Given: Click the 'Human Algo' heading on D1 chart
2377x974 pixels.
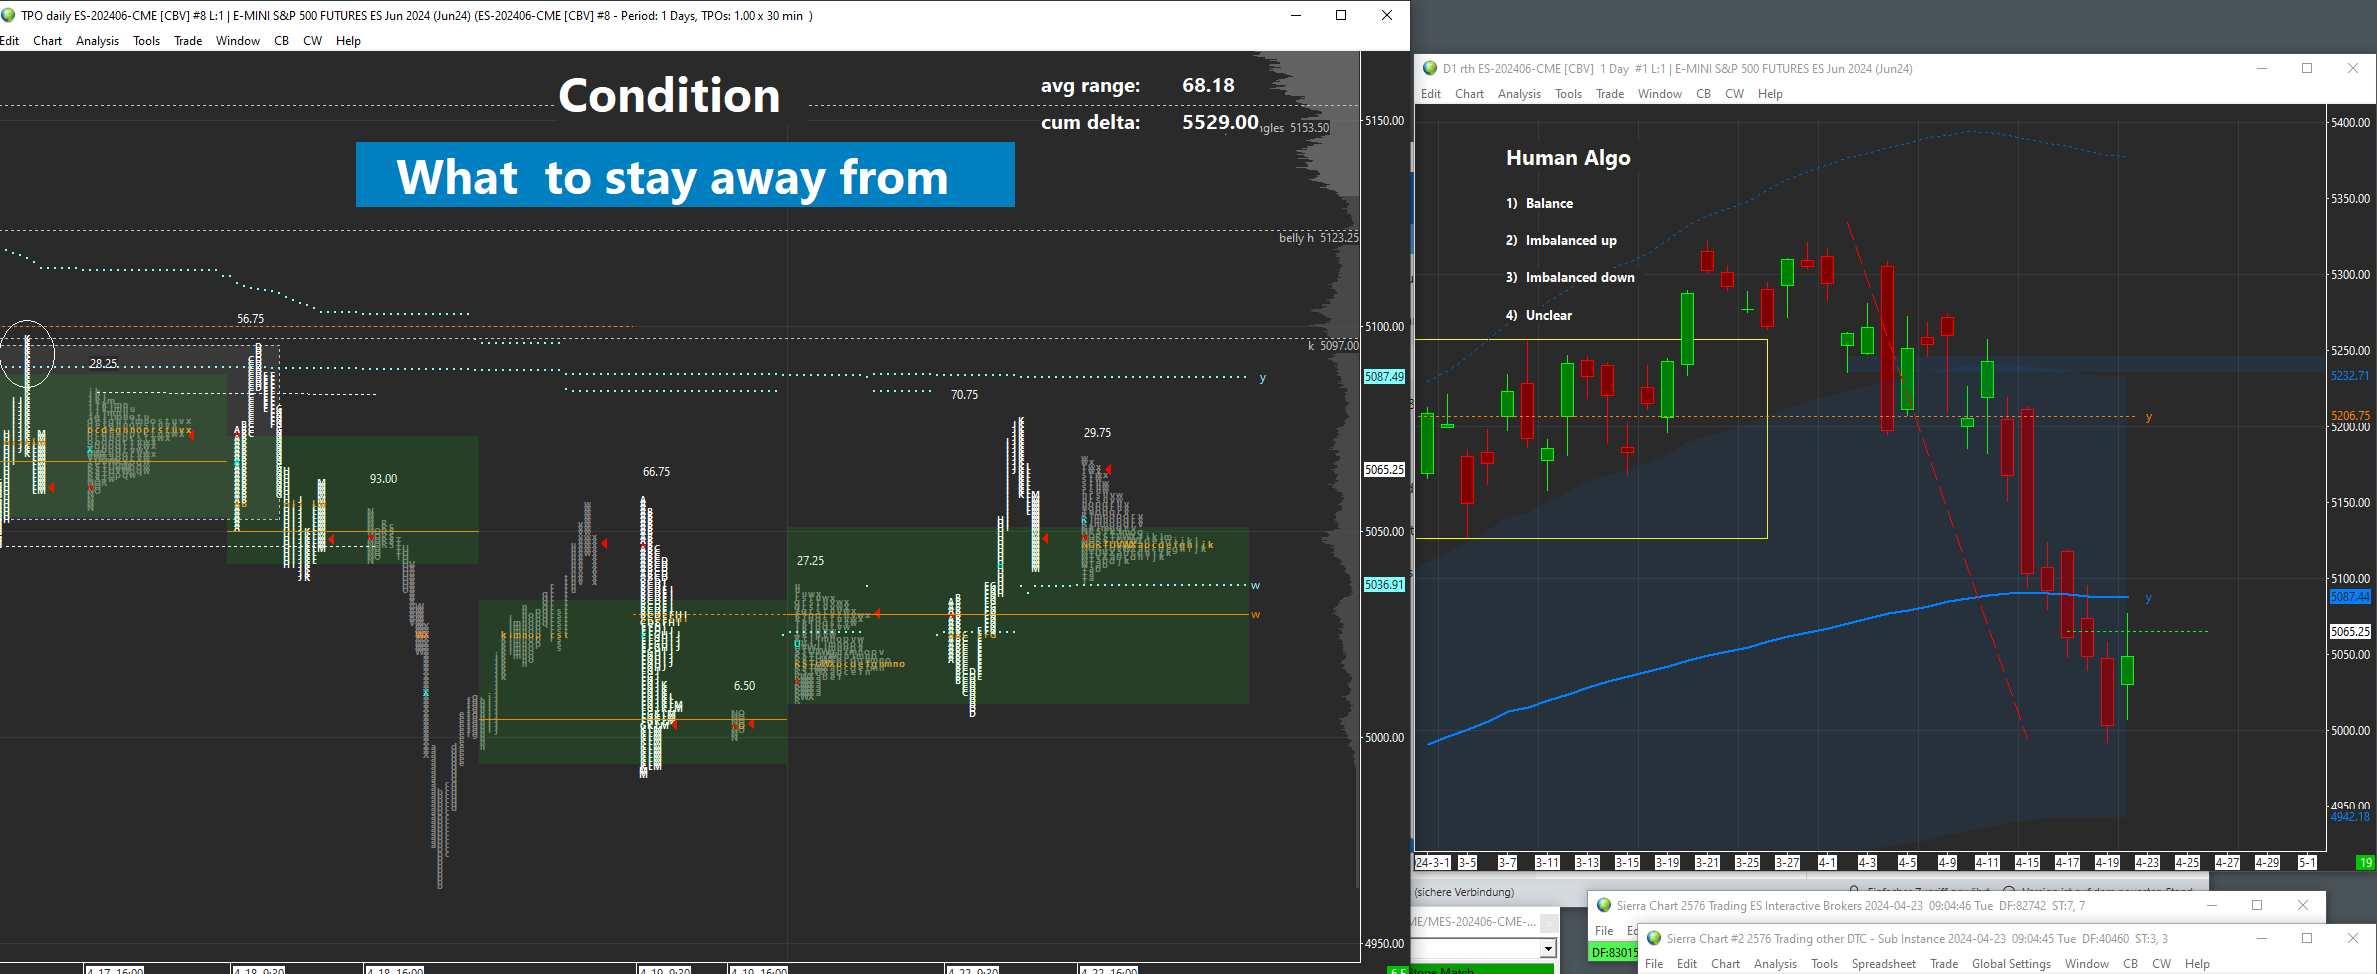Looking at the screenshot, I should pyautogui.click(x=1568, y=158).
